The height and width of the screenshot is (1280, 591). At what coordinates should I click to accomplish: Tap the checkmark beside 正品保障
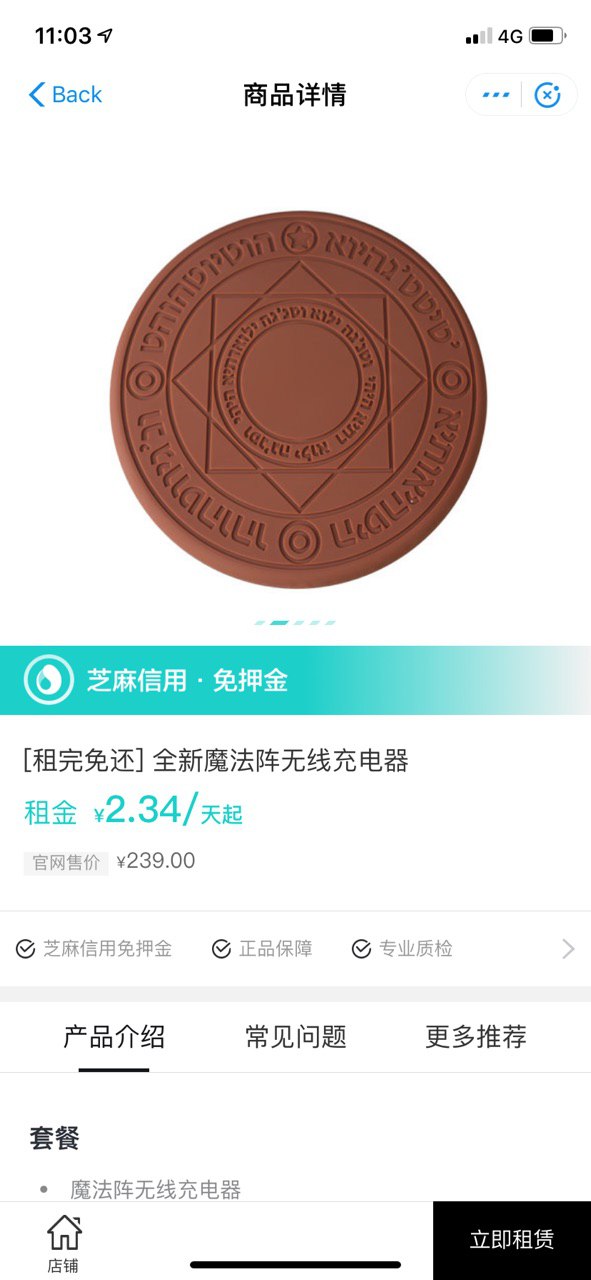click(x=222, y=949)
